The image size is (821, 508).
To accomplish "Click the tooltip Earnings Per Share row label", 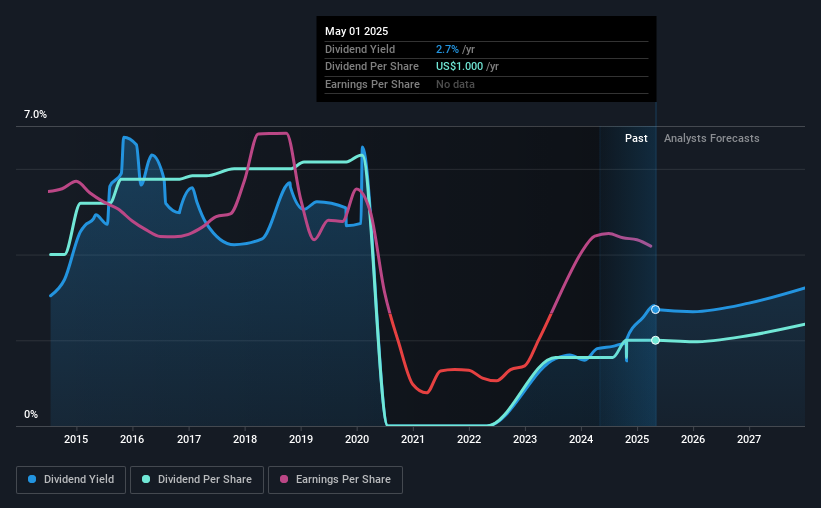I will pyautogui.click(x=372, y=84).
